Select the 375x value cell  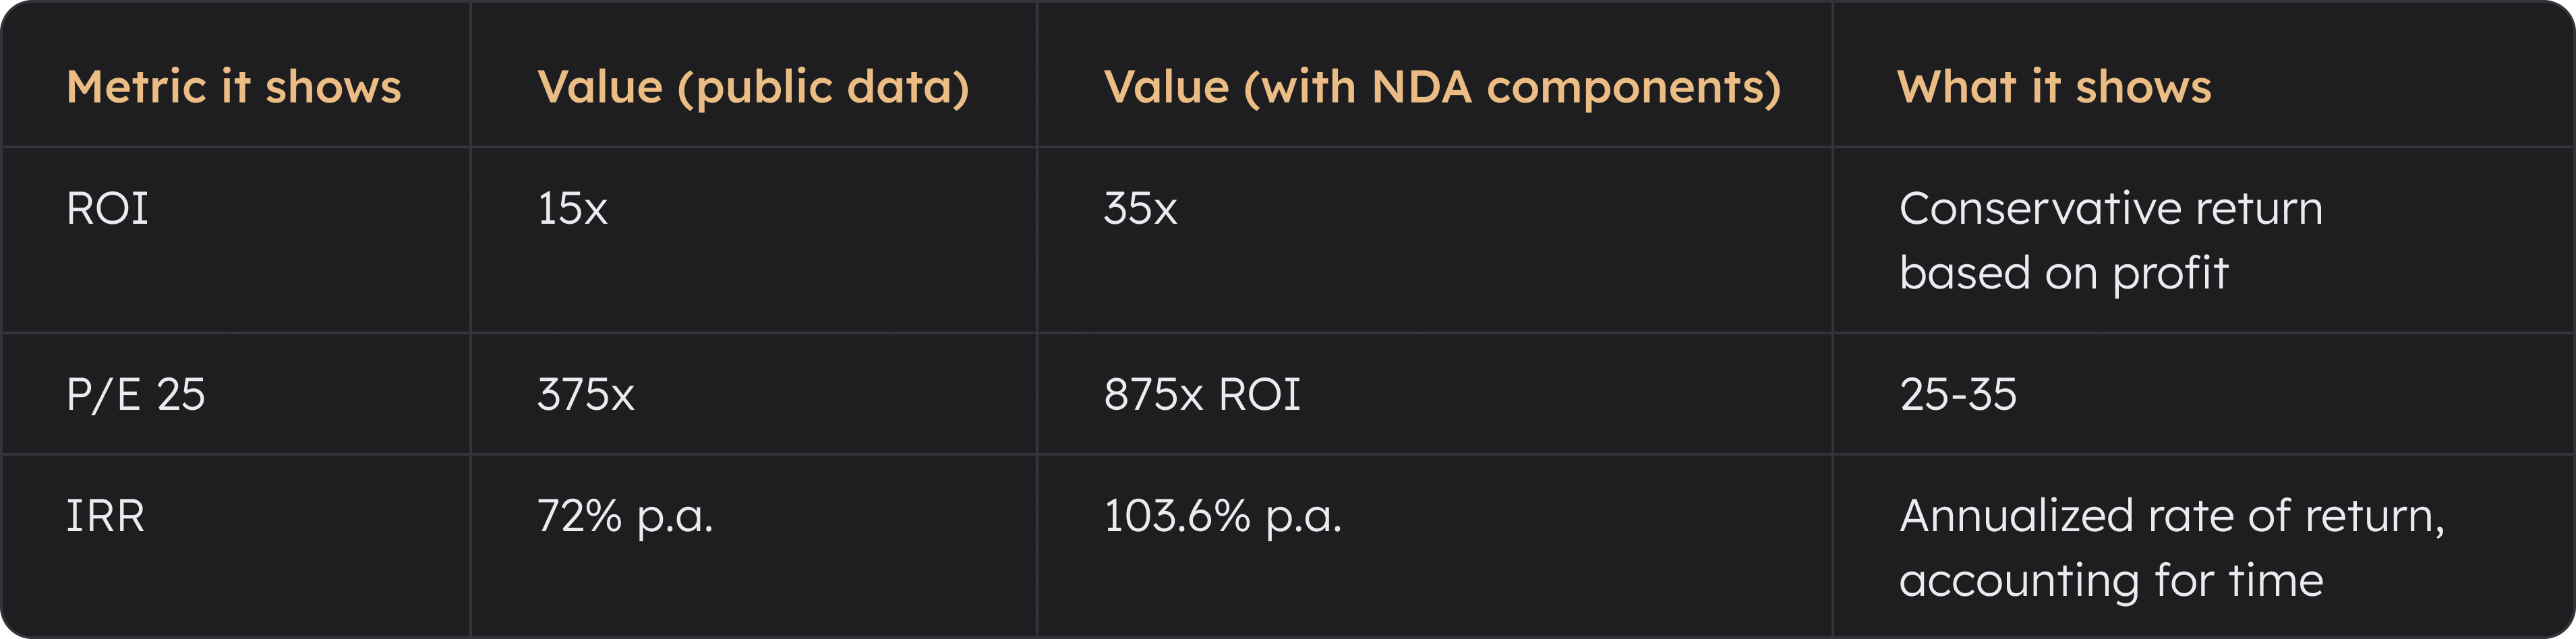585,395
